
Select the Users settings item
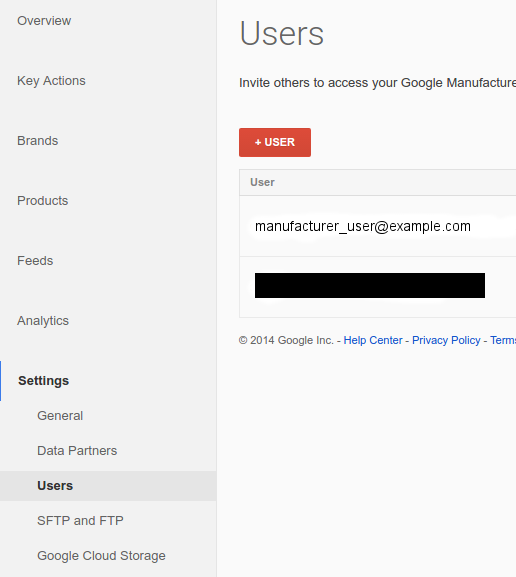(108, 486)
